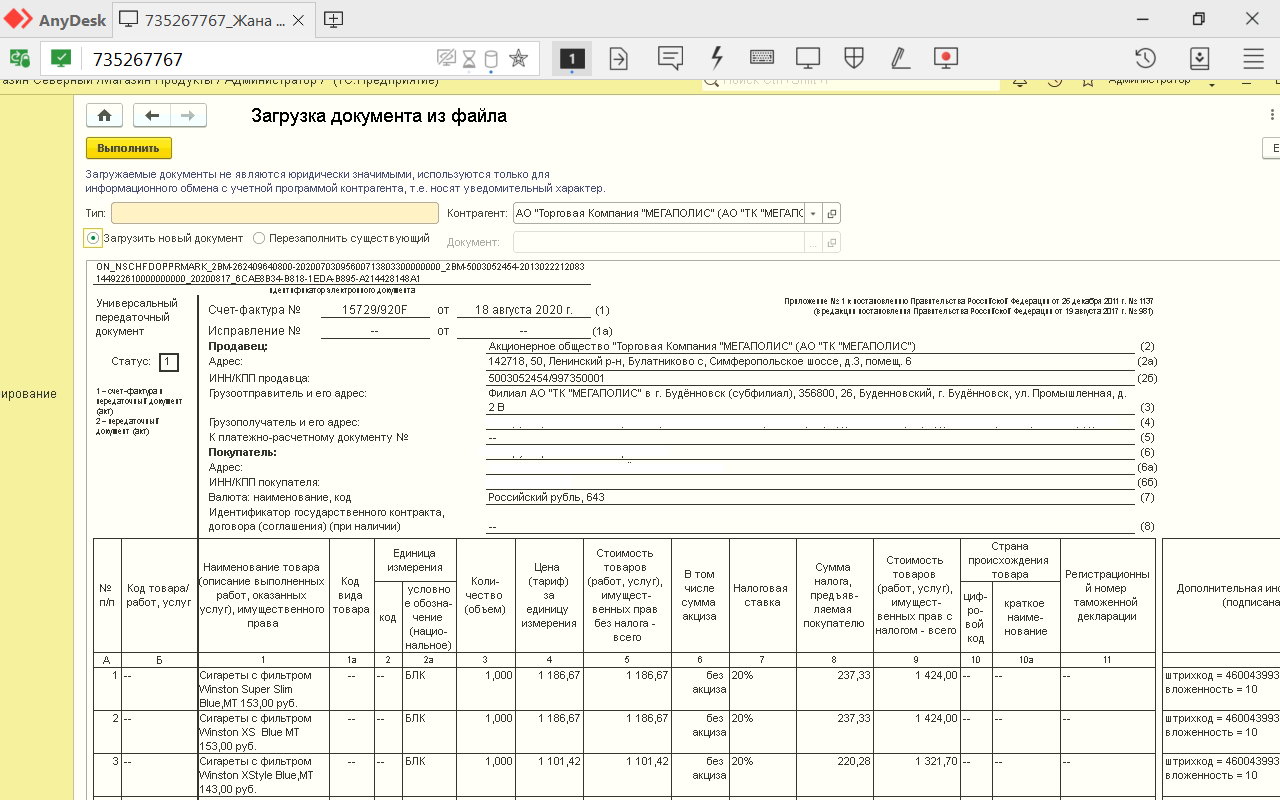Image resolution: width=1280 pixels, height=800 pixels.
Task: Open the AnyDesk logo home tab
Action: pyautogui.click(x=55, y=19)
